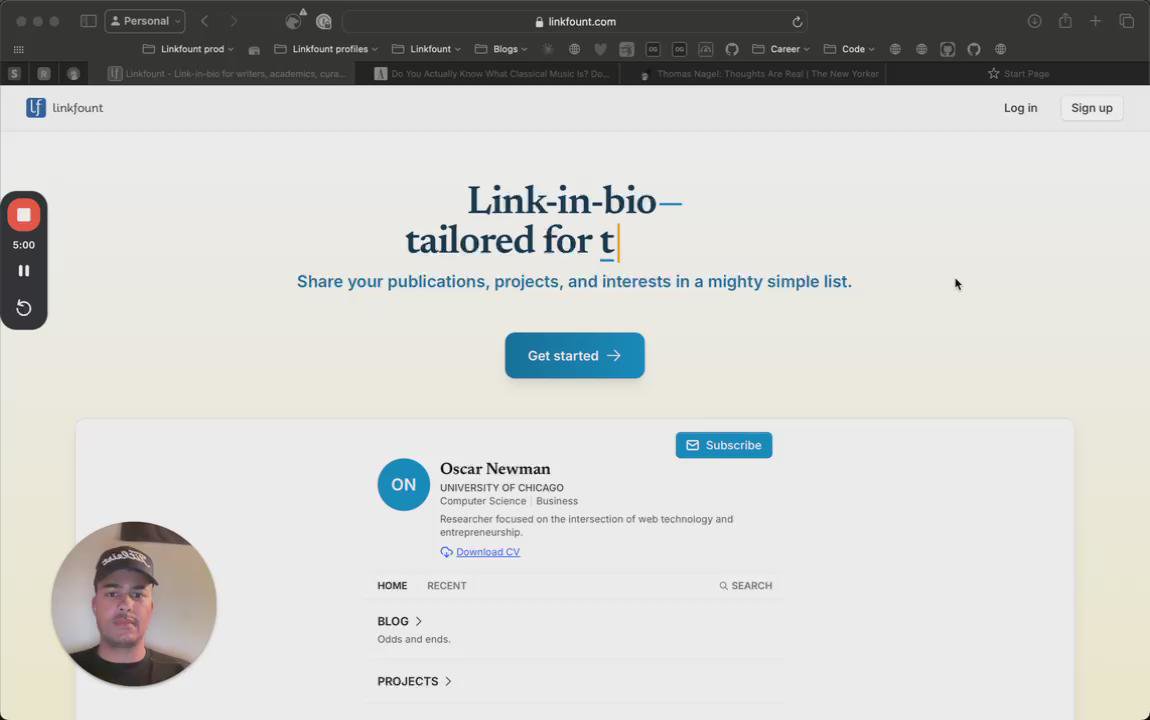The image size is (1150, 720).
Task: Open the rounded-square GitHub bookmark icon
Action: coord(948,49)
